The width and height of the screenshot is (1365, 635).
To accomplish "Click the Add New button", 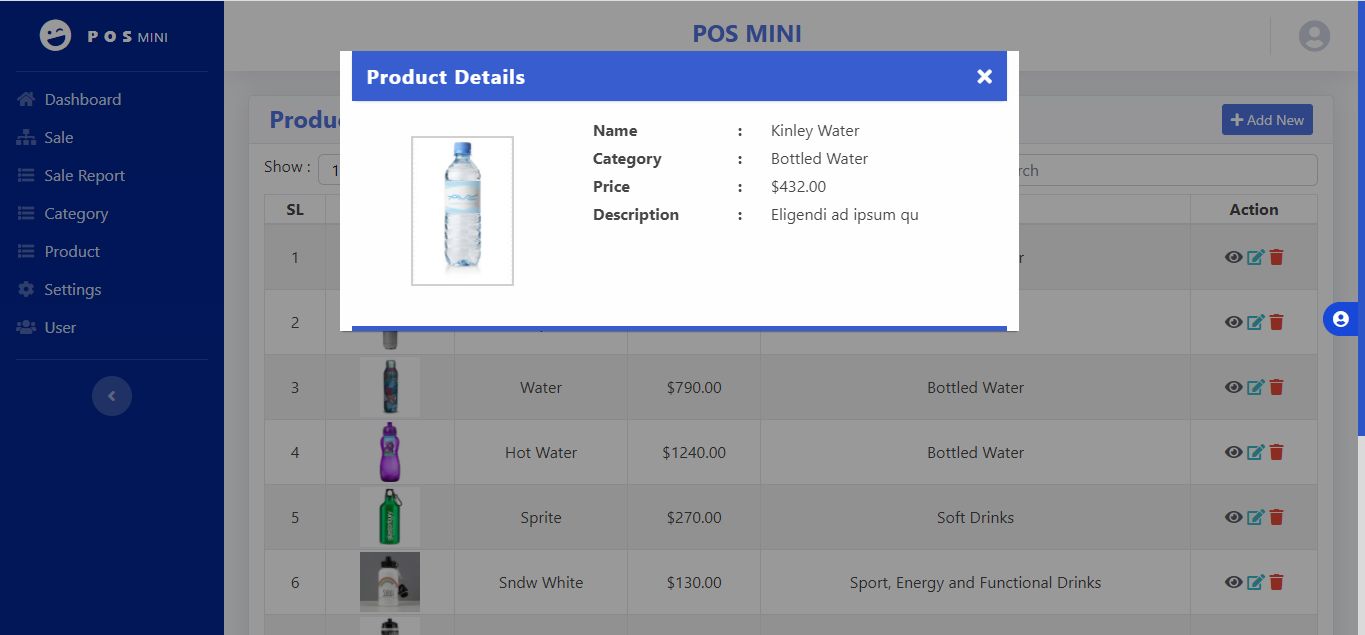I will 1267,120.
